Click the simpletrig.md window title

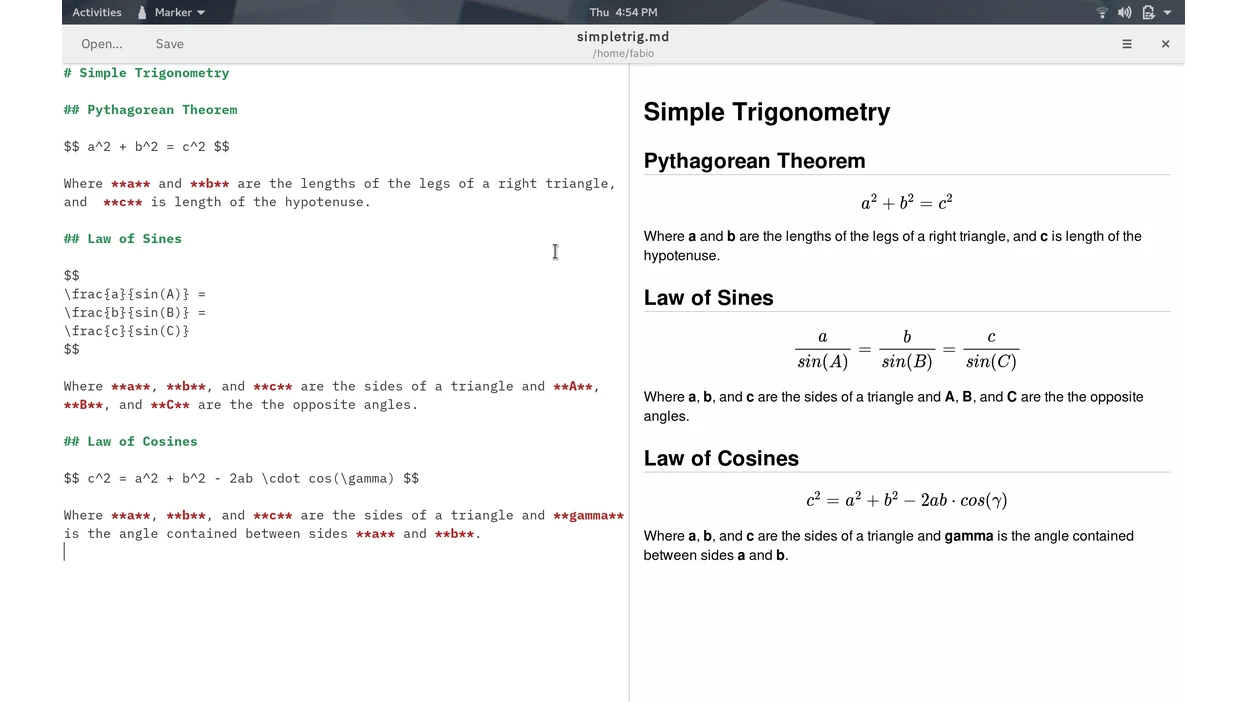(623, 36)
